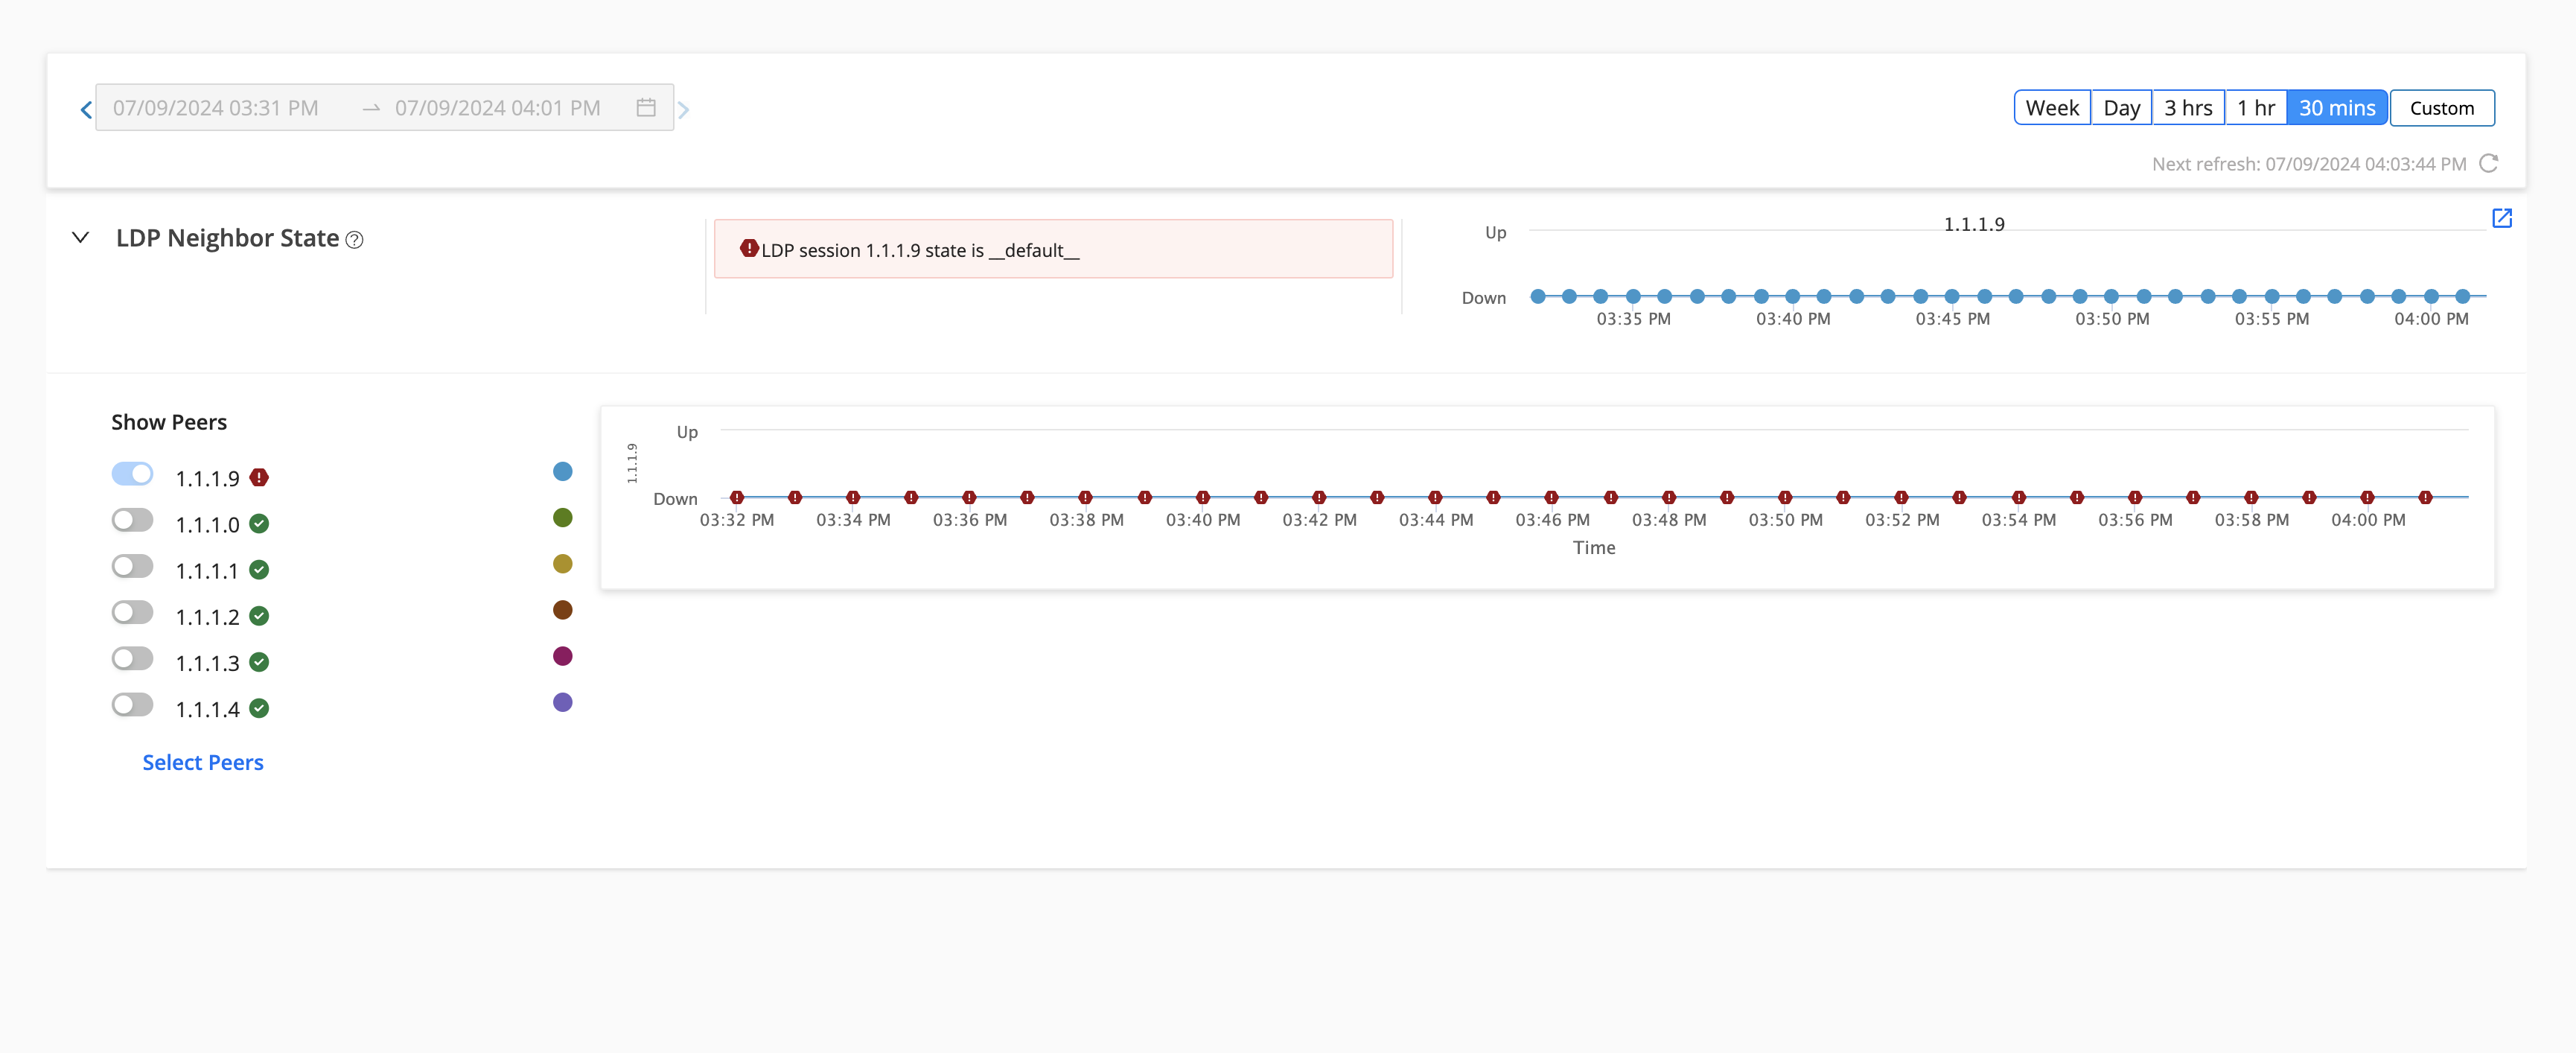The image size is (2576, 1053).
Task: Click the back arrow to go to previous time range
Action: [x=87, y=106]
